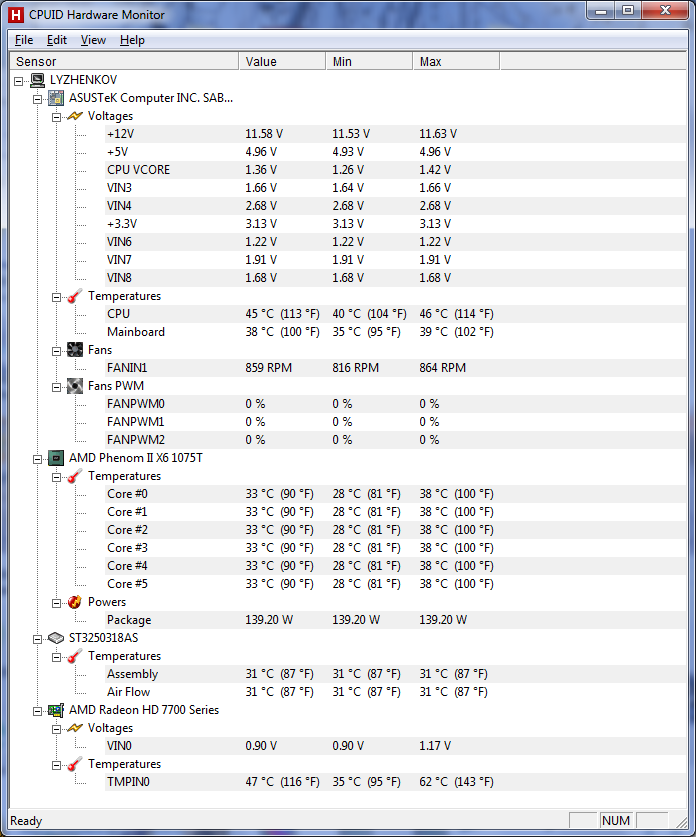The image size is (696, 837).
Task: Select the VIN8 voltage row
Action: (396, 278)
